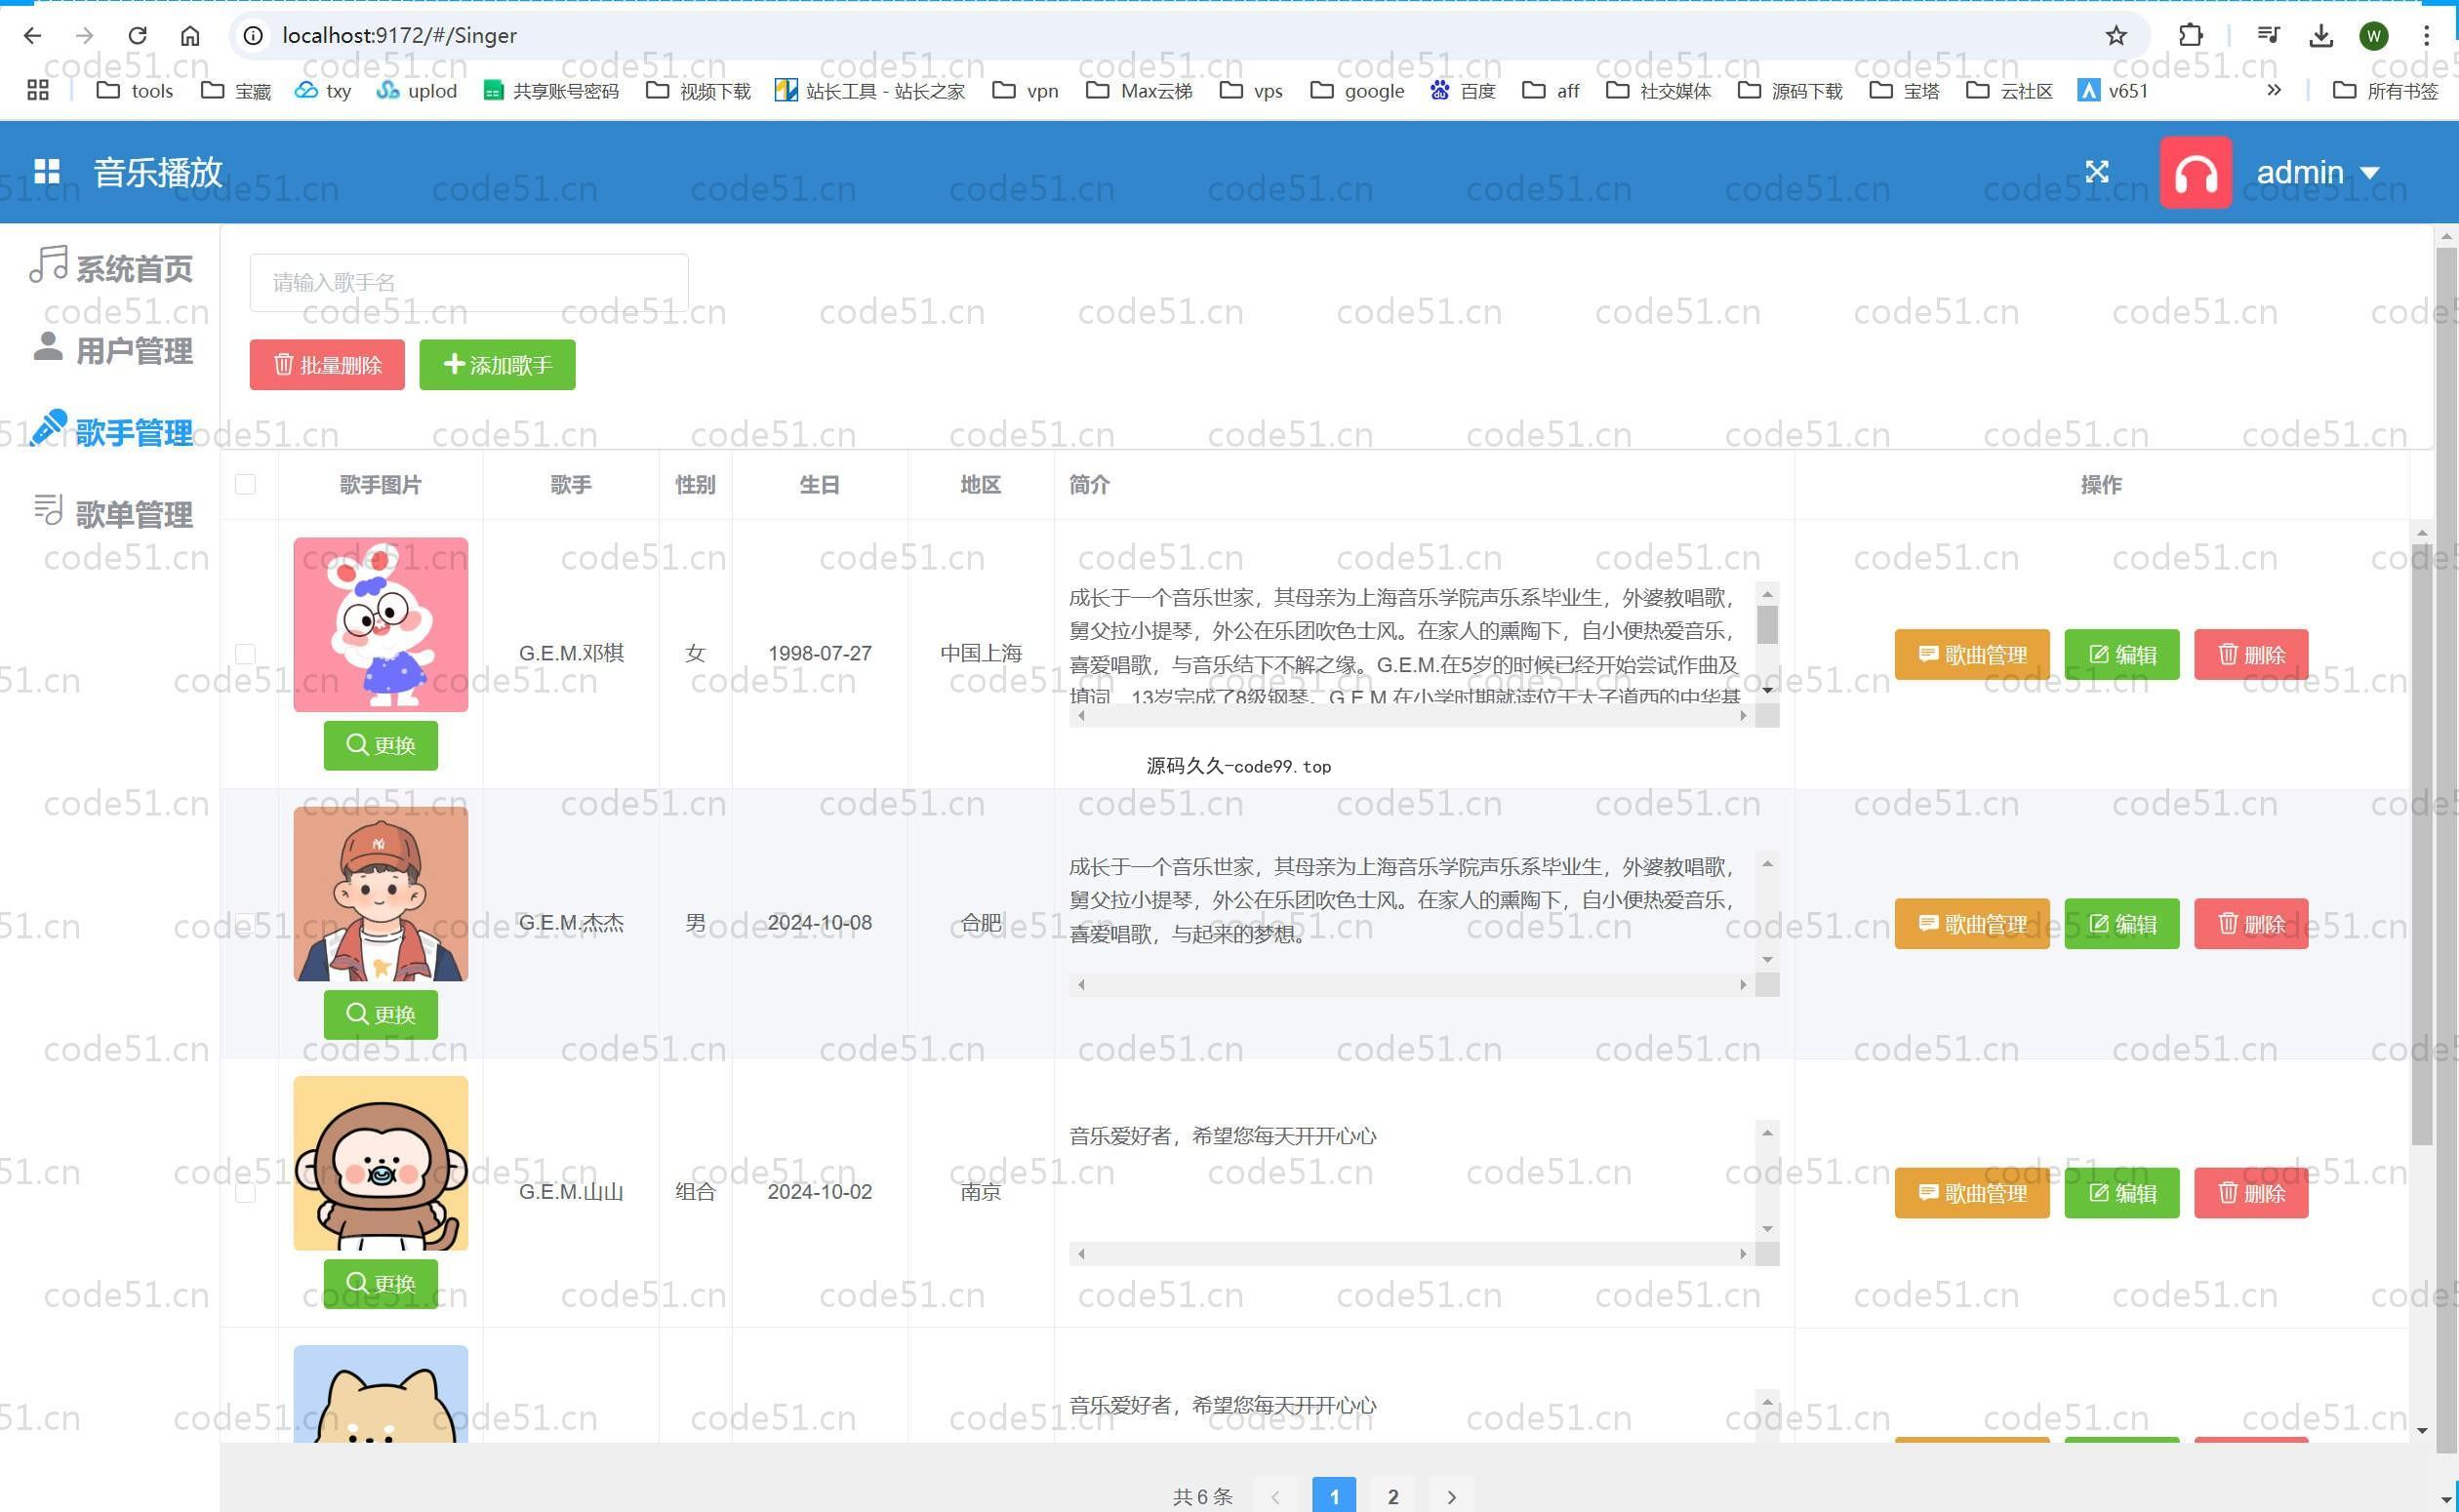Click 更换 under G.E.M.杰杰 picture
The image size is (2459, 1512).
point(381,1014)
